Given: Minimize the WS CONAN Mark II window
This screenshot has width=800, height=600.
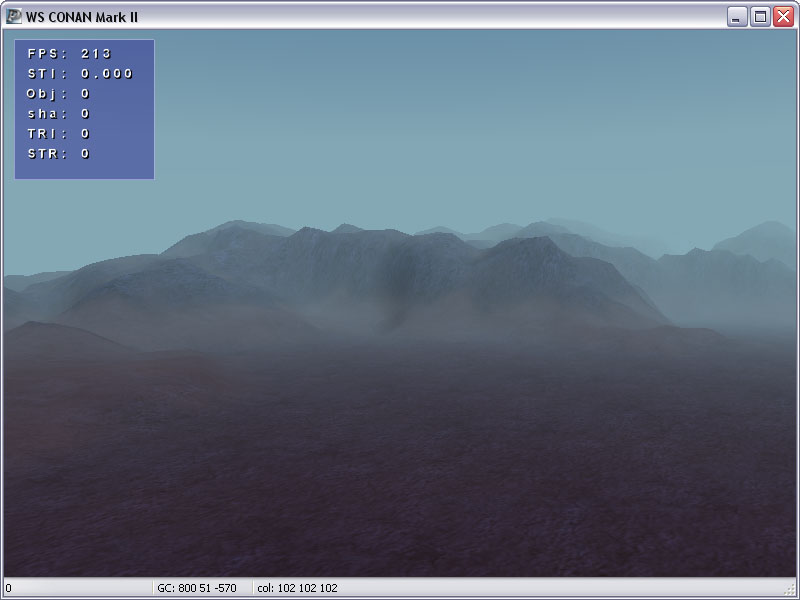Looking at the screenshot, I should coord(737,17).
